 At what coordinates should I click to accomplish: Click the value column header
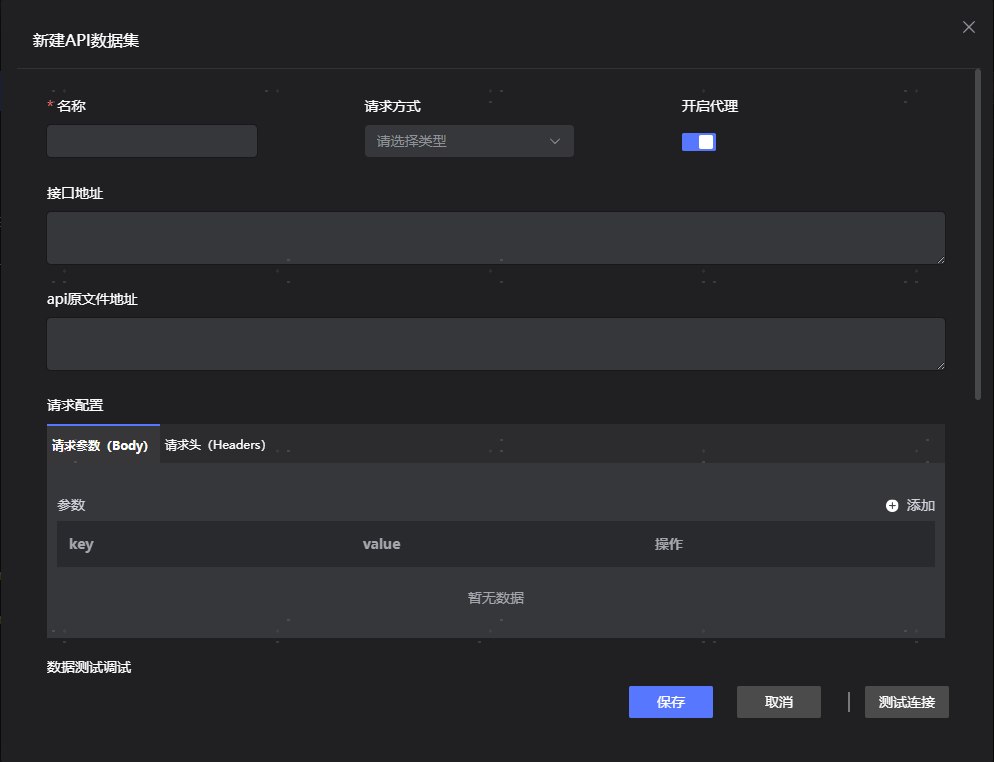coord(381,544)
